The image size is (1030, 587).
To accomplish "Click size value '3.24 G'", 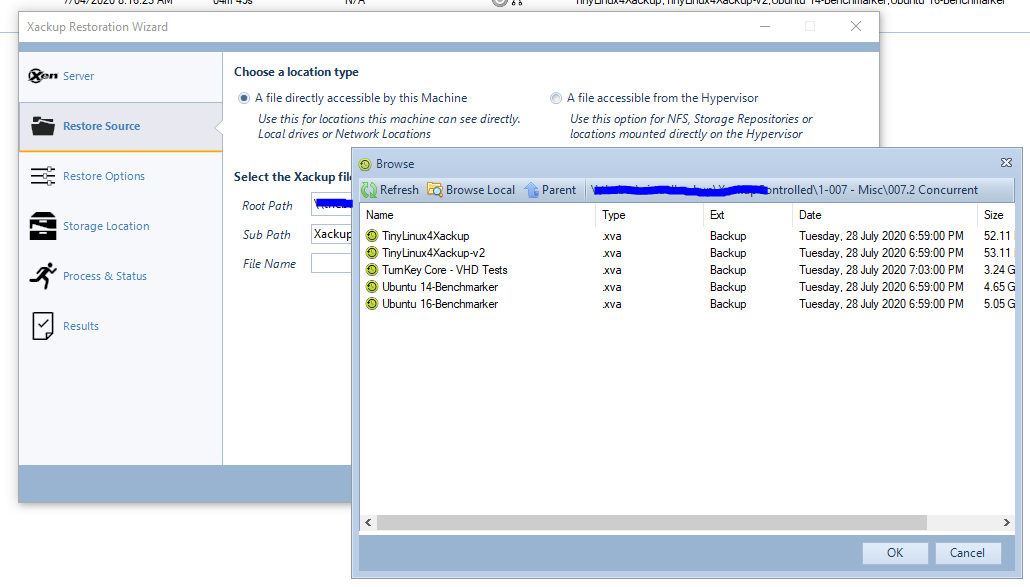I will tap(999, 270).
